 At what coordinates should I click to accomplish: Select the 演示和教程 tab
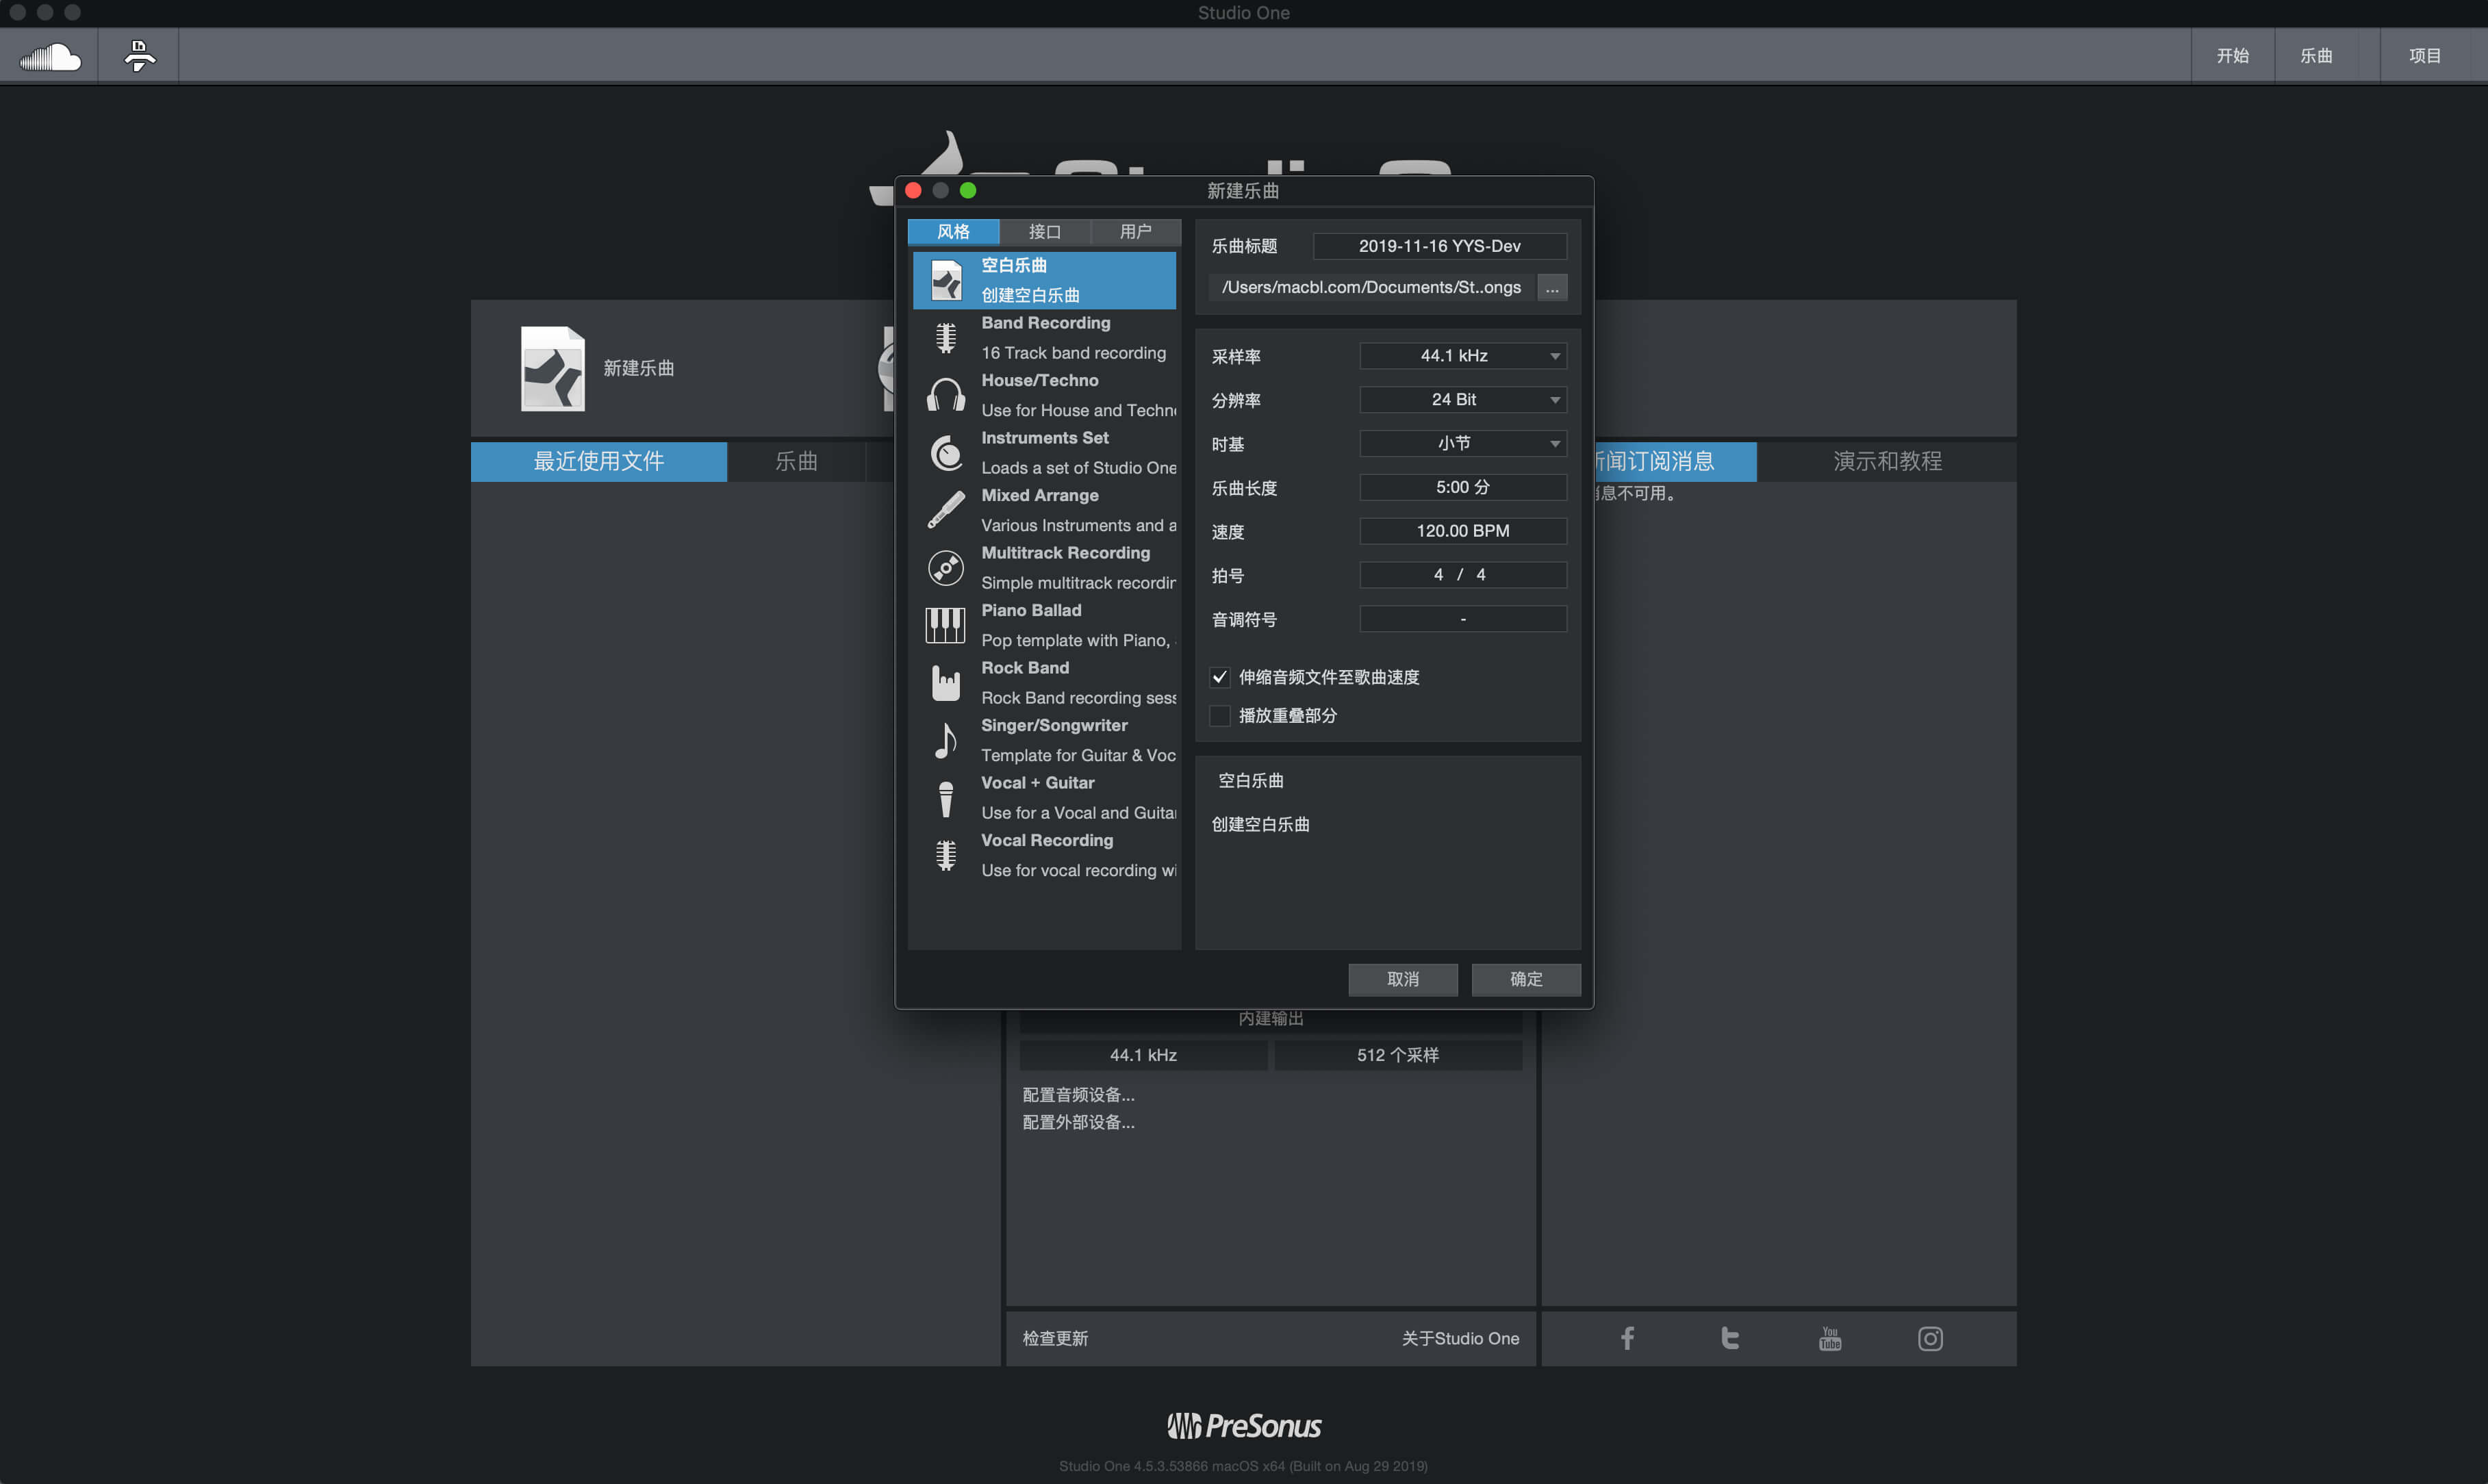click(x=1887, y=461)
